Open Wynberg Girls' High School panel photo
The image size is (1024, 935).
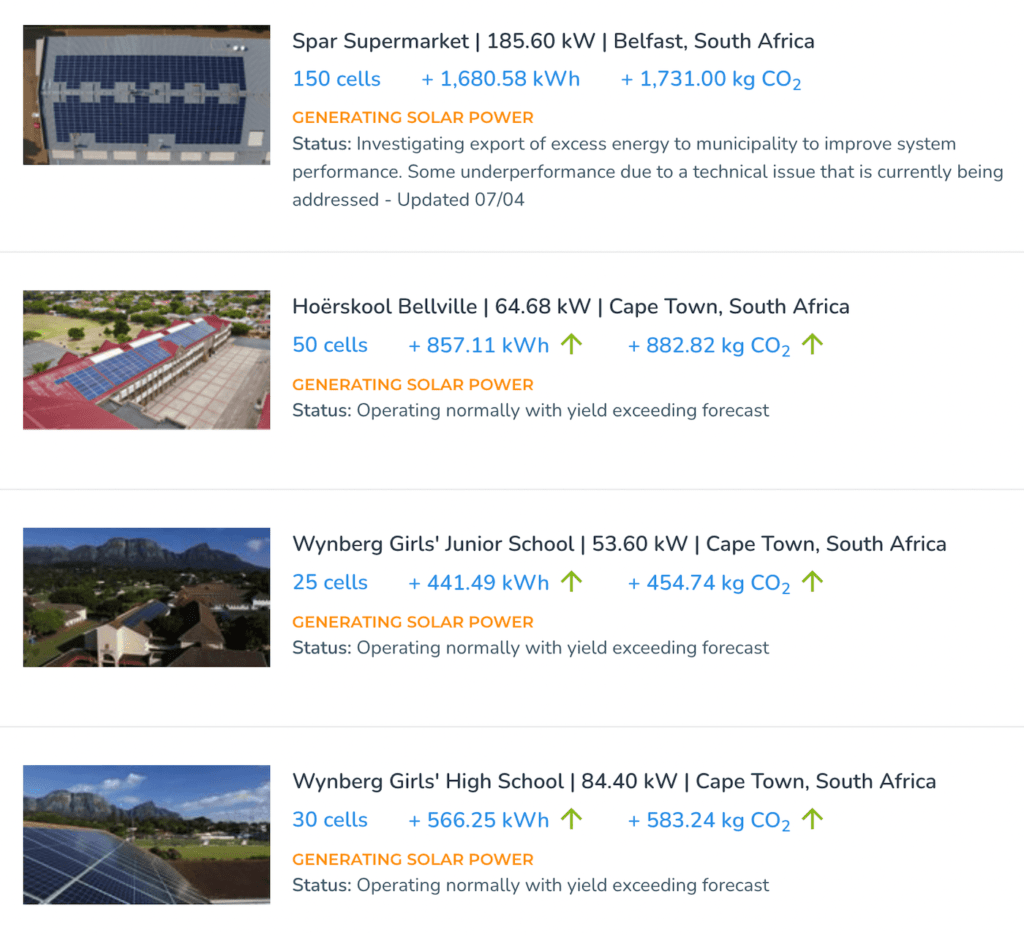(146, 834)
